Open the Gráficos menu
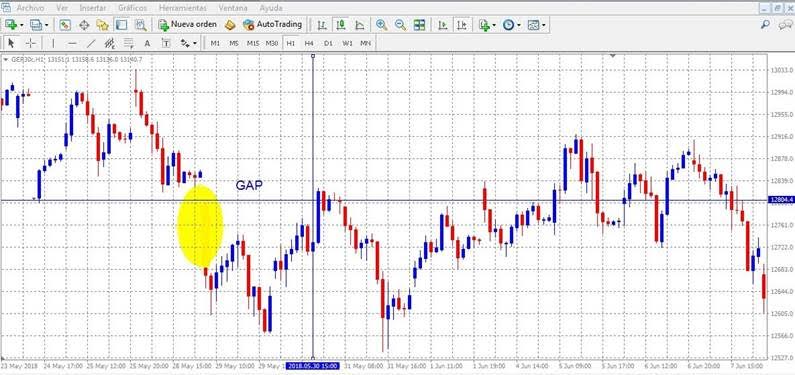This screenshot has width=795, height=375. [x=132, y=8]
